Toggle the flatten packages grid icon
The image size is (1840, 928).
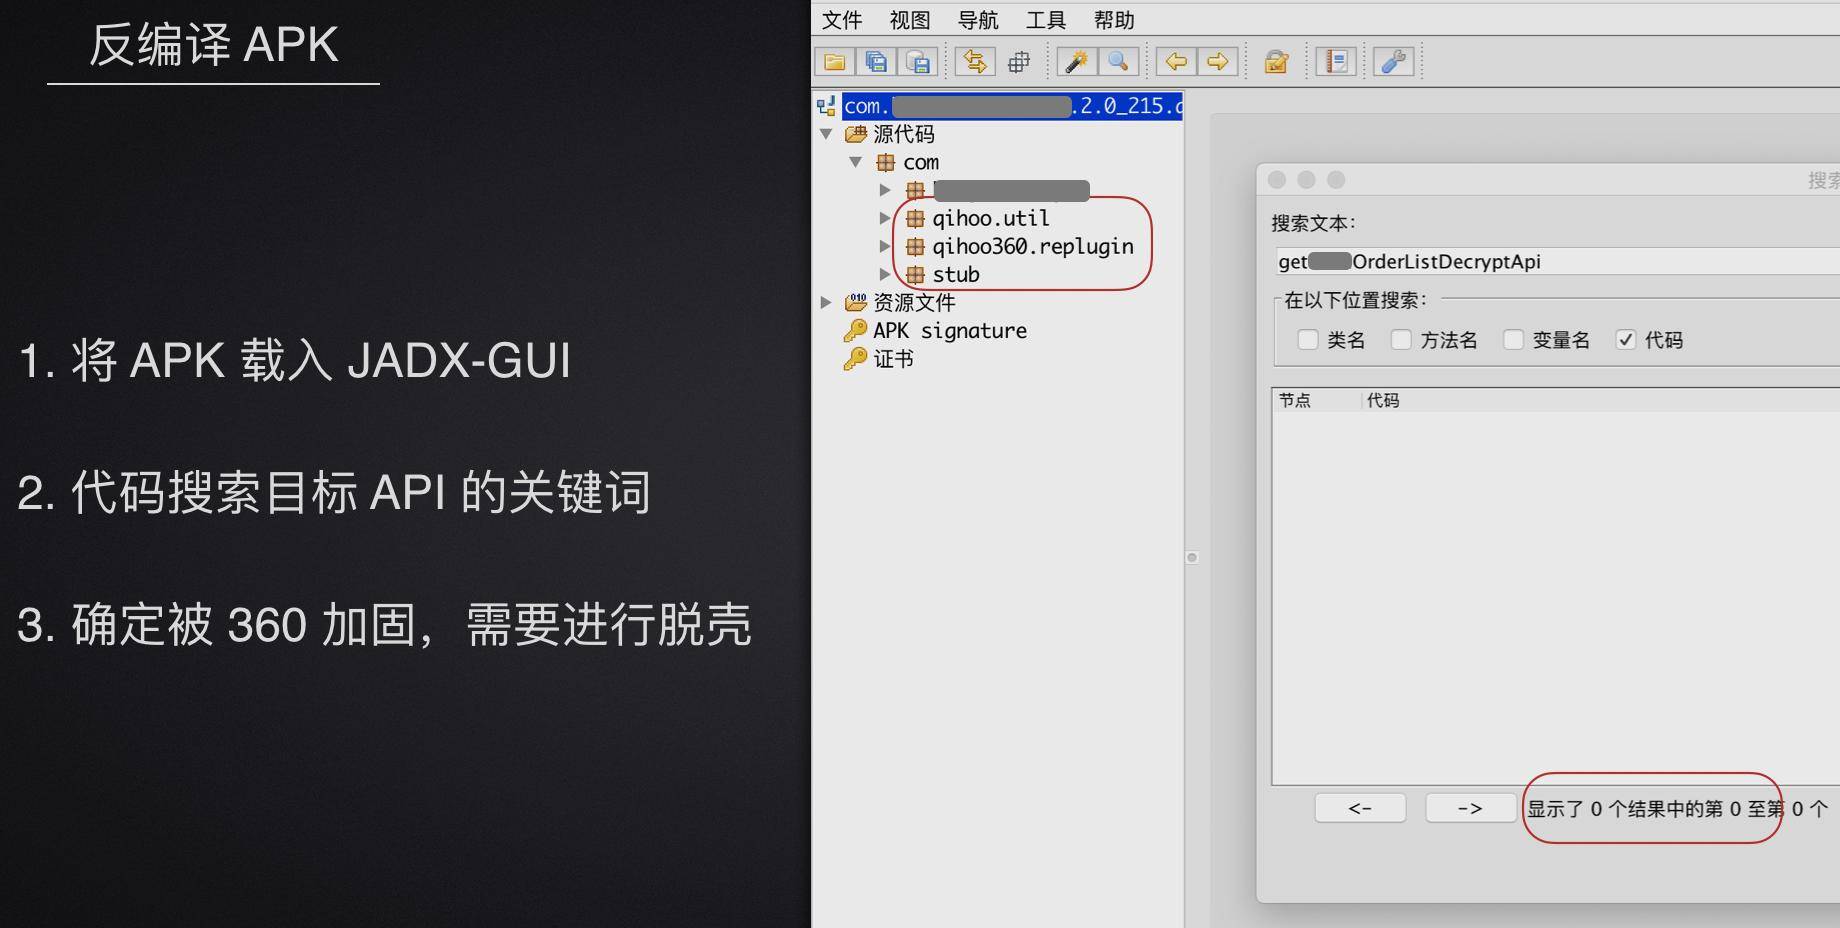point(1019,62)
